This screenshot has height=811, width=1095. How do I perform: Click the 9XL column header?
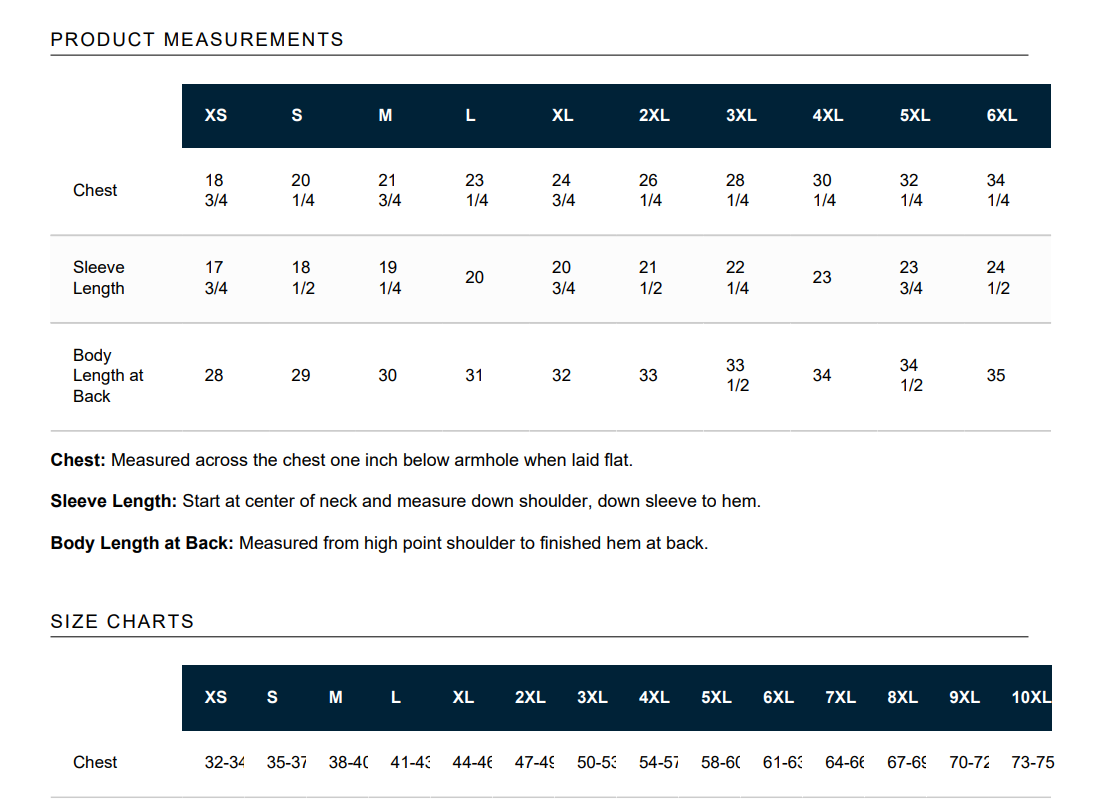pos(964,697)
